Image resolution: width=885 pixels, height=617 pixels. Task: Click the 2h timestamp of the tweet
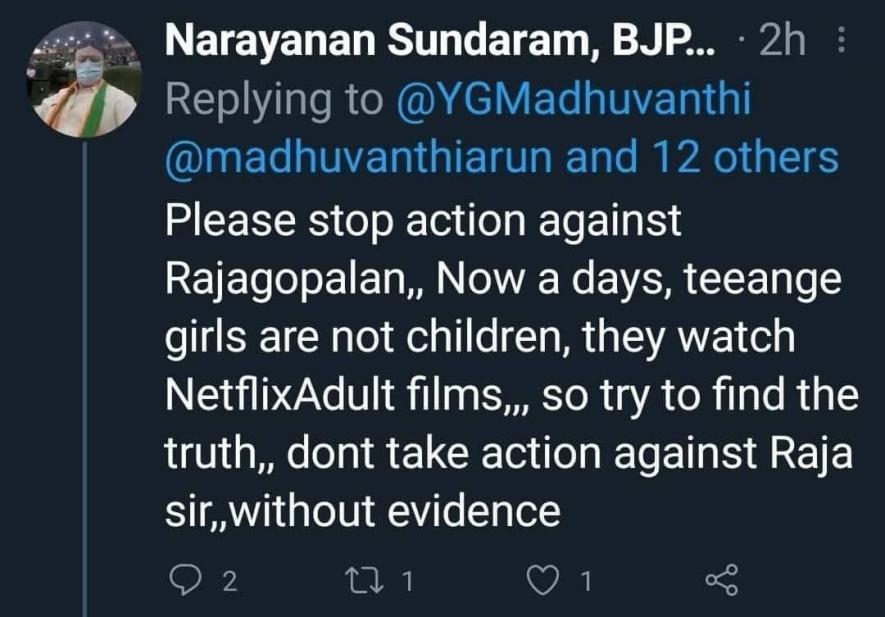click(x=782, y=42)
